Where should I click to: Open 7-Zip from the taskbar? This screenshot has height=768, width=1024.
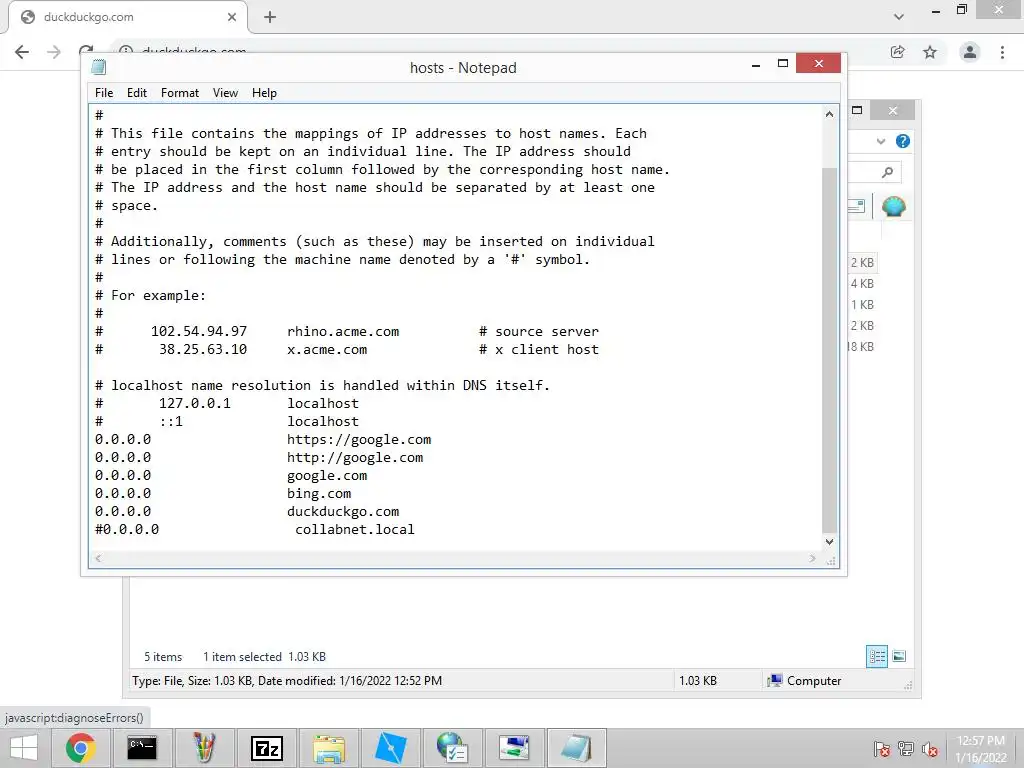(266, 748)
